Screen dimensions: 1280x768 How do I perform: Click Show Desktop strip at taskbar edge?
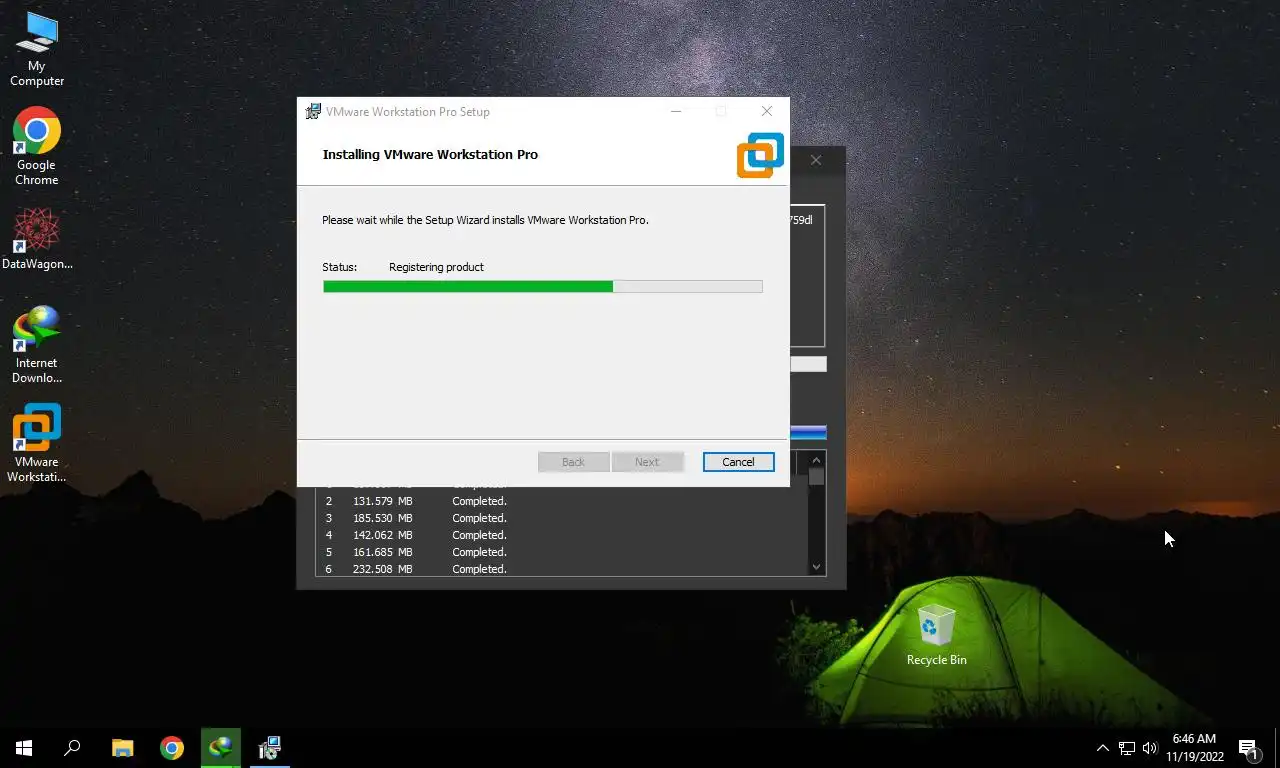(1277, 748)
